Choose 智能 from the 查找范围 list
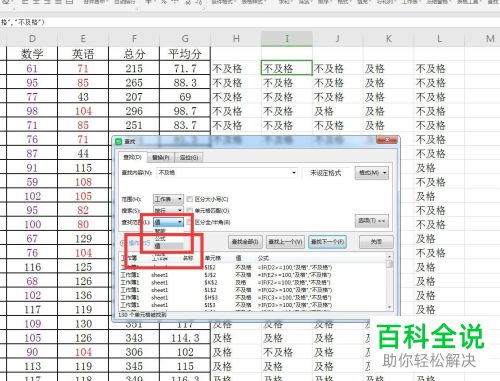This screenshot has width=500, height=381. pos(160,231)
